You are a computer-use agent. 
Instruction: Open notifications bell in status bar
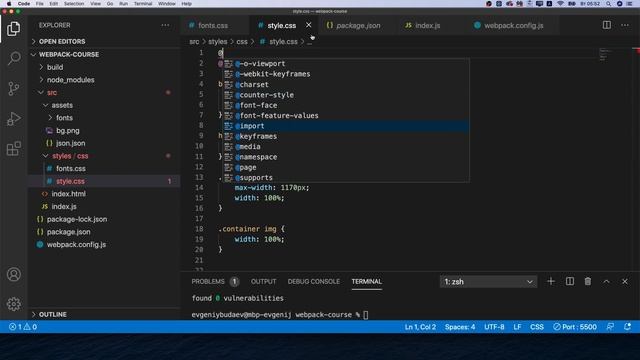coord(627,327)
